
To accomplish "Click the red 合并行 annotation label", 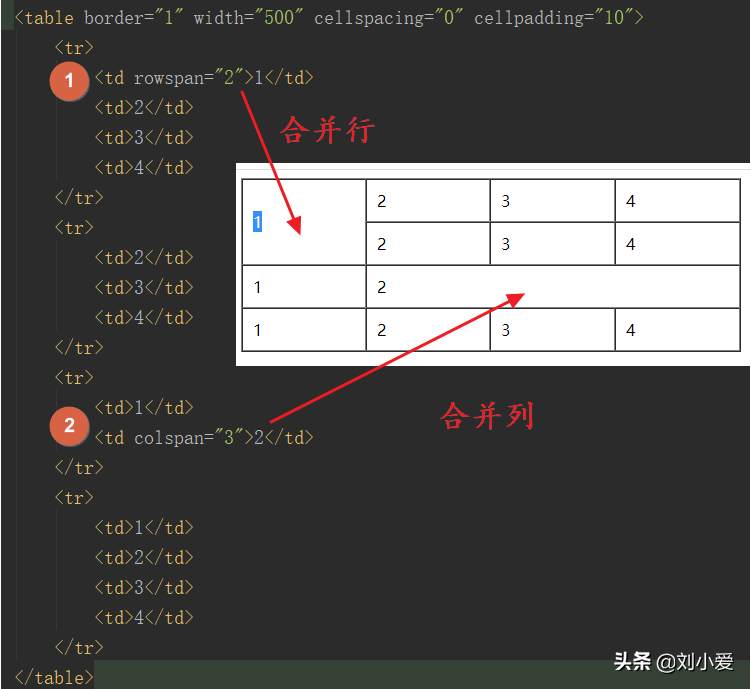I will (326, 130).
